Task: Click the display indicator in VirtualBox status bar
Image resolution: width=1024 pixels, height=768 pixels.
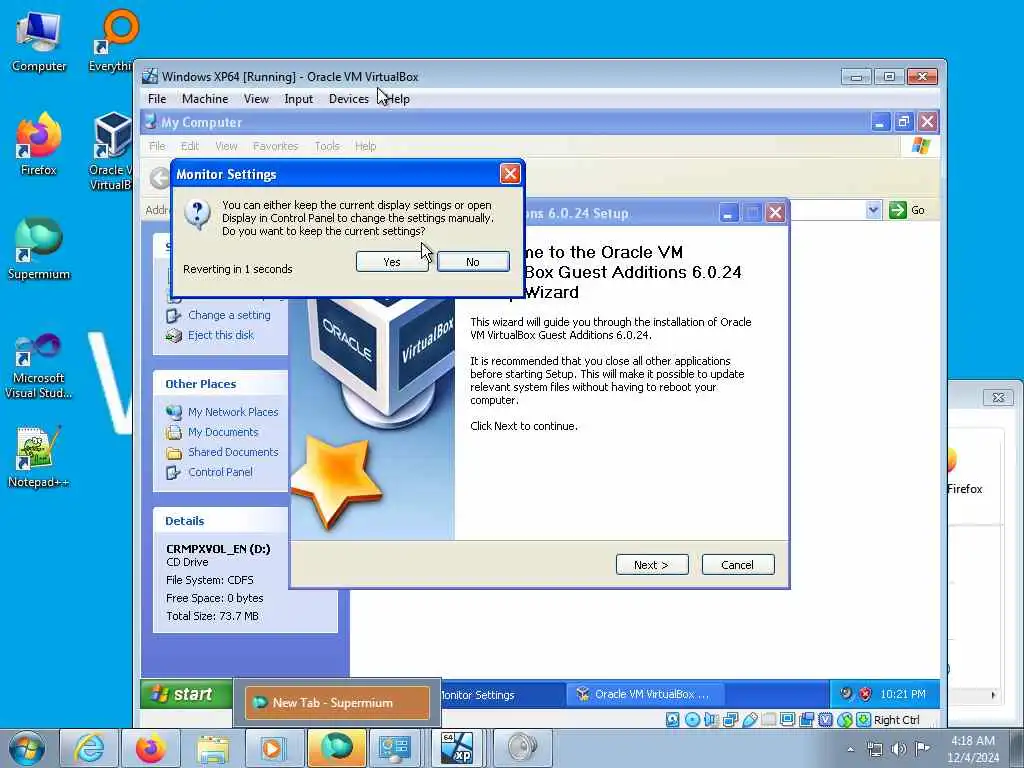Action: (x=788, y=720)
